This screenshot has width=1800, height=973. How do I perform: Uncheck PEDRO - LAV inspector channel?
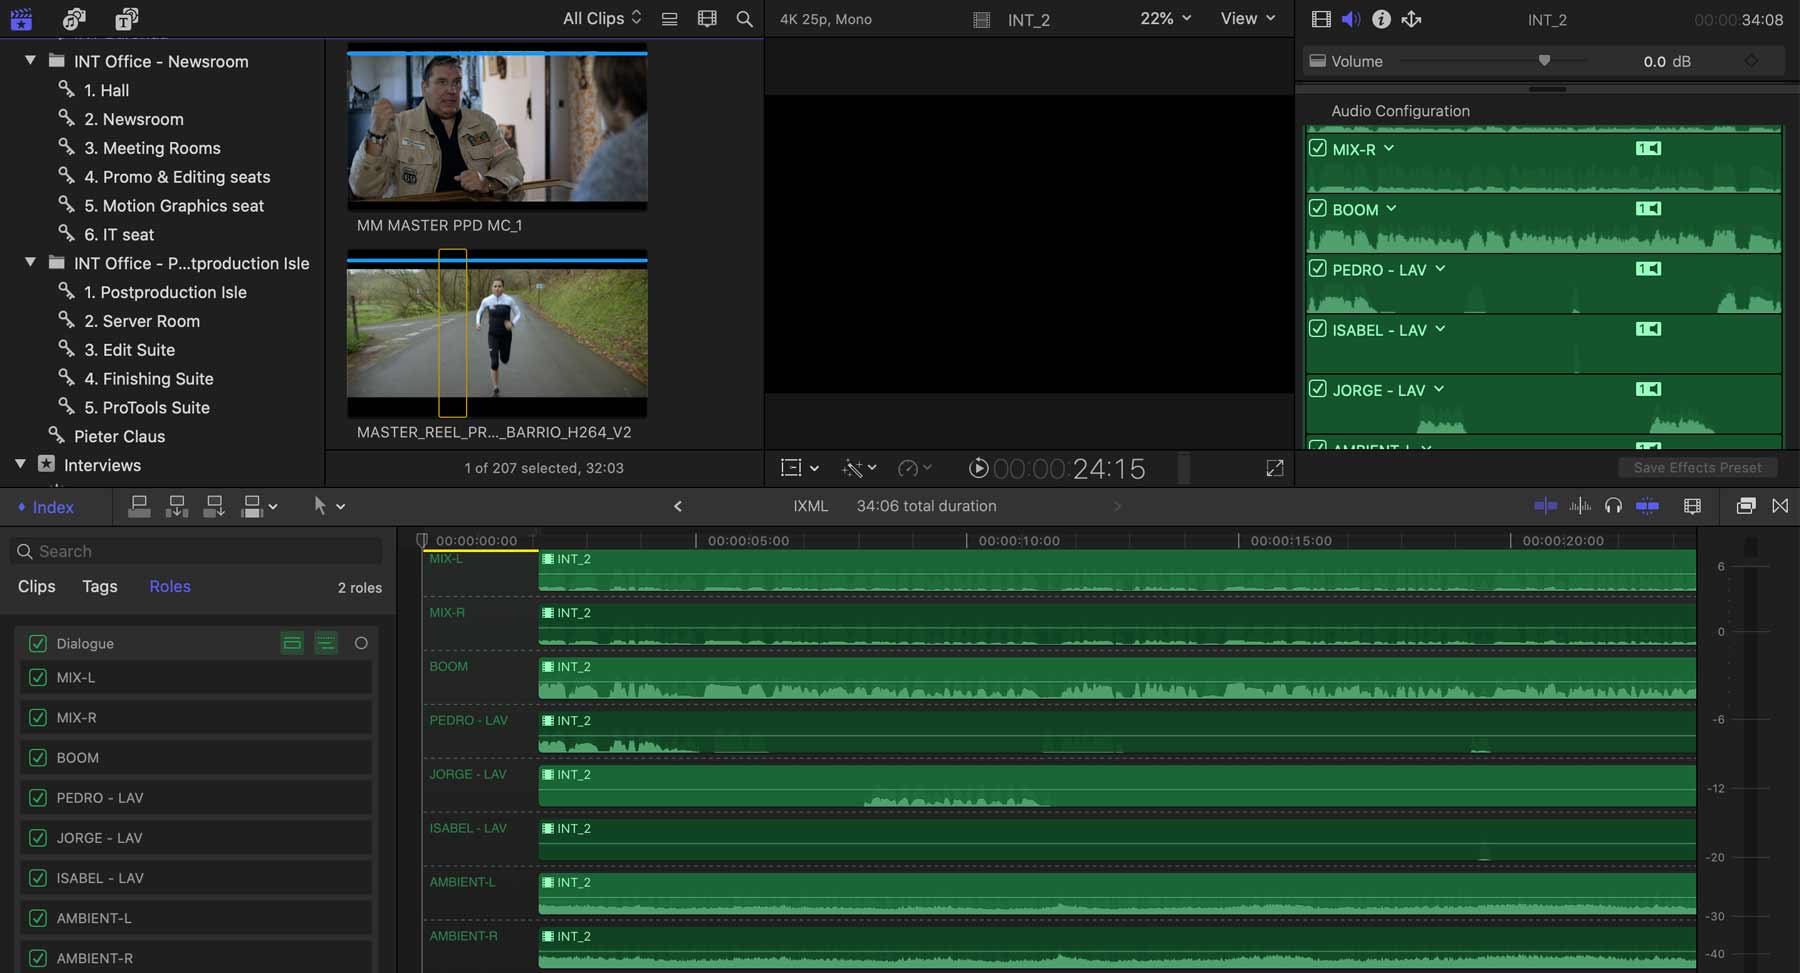point(1318,268)
